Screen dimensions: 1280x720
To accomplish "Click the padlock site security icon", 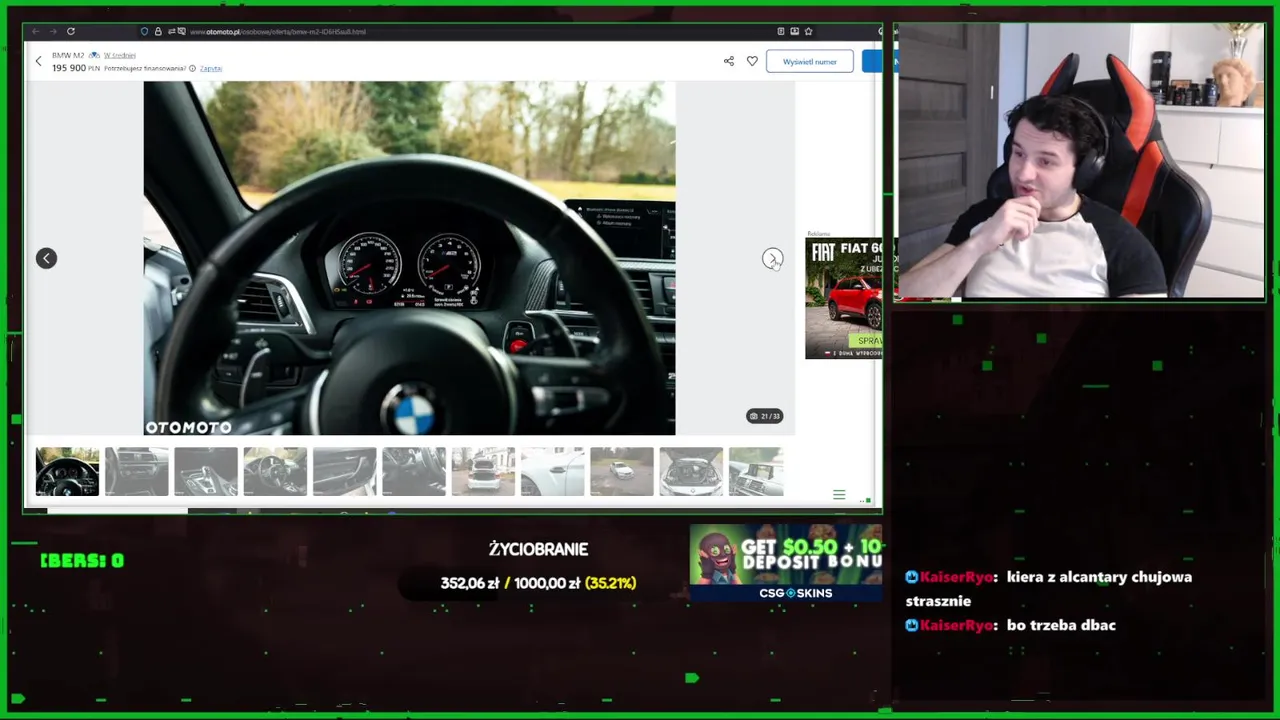I will tap(157, 31).
